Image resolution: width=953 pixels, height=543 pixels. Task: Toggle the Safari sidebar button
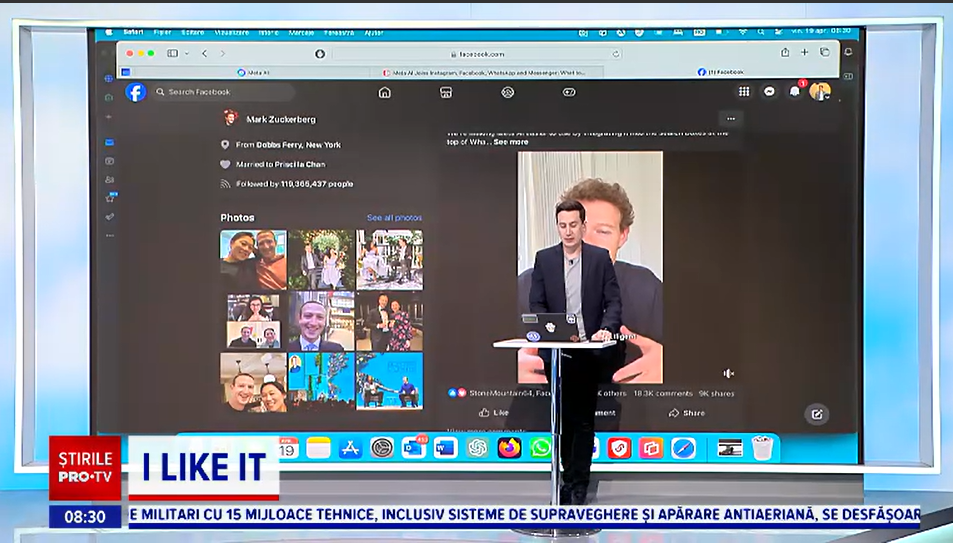[x=172, y=53]
